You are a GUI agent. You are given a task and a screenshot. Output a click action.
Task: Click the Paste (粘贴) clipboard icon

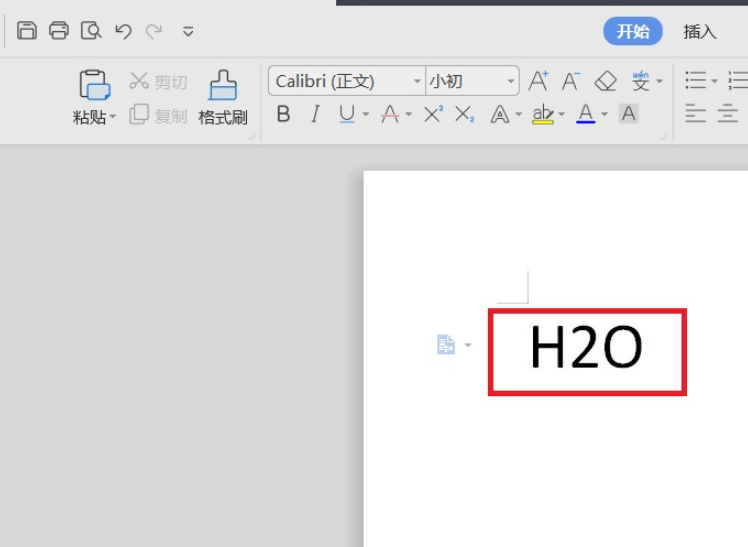(x=94, y=86)
